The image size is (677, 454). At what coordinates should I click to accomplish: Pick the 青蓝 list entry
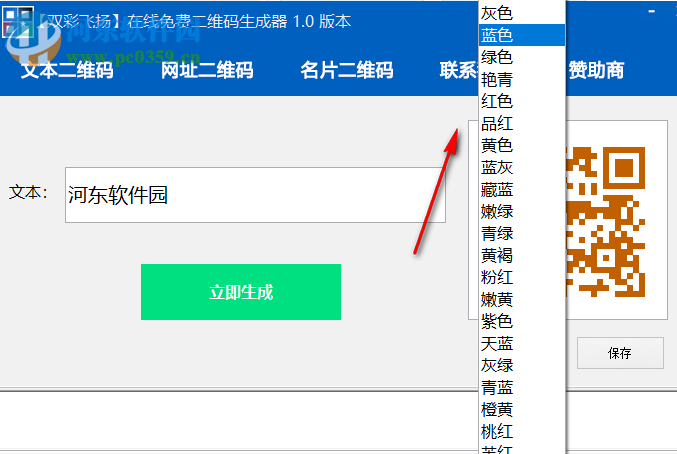522,387
